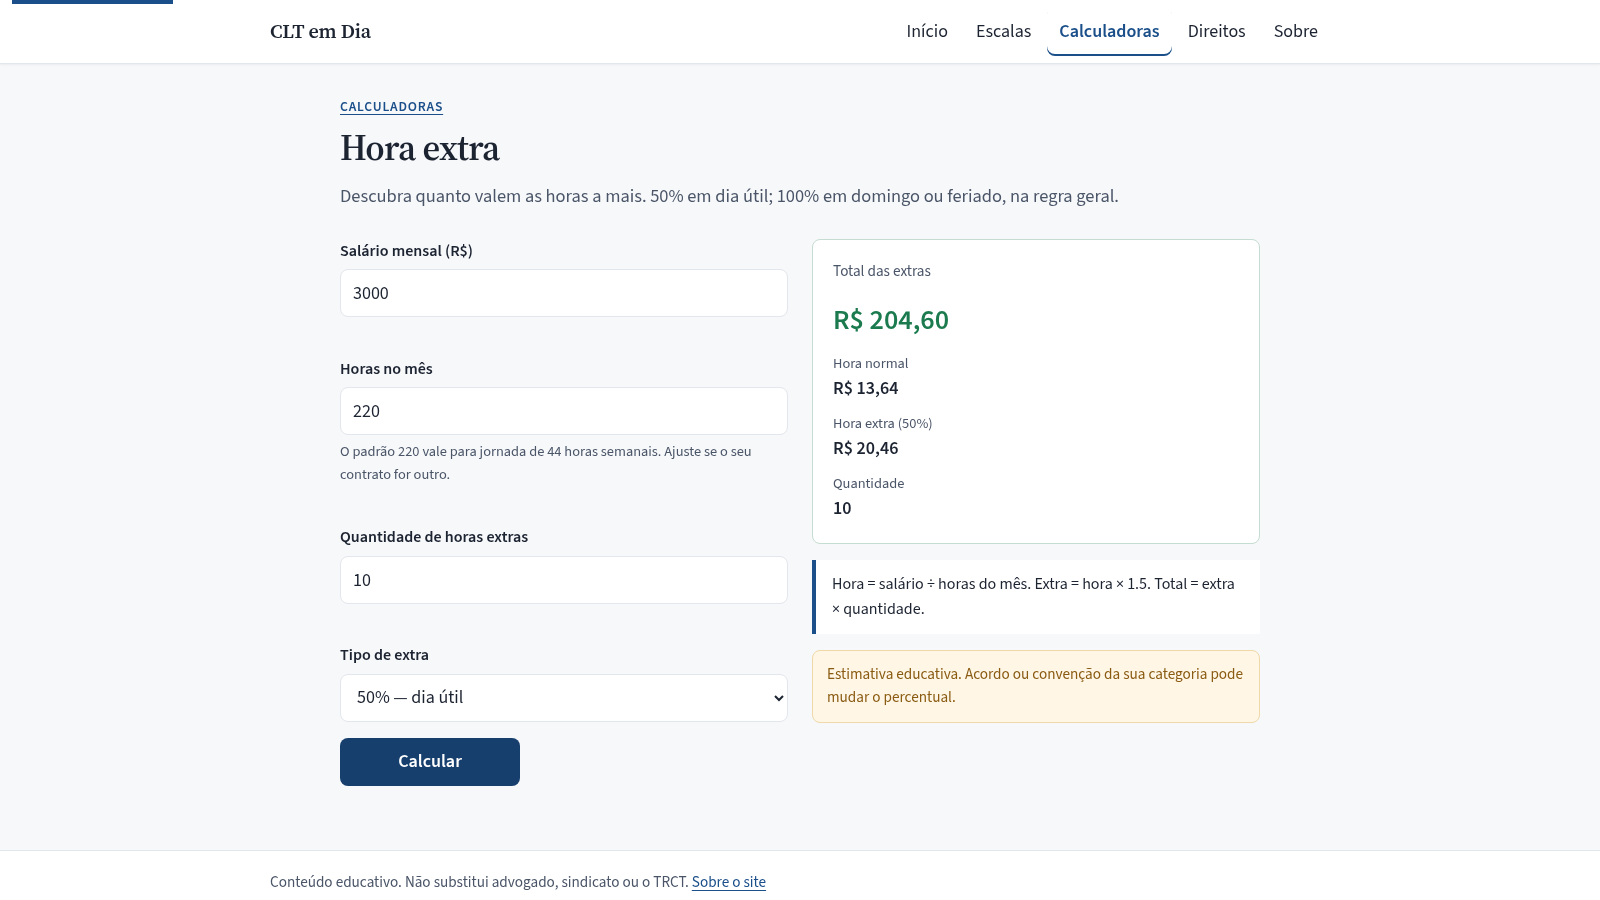The height and width of the screenshot is (900, 1600).
Task: Click the Hora normal R$ 13,64 value
Action: click(866, 388)
